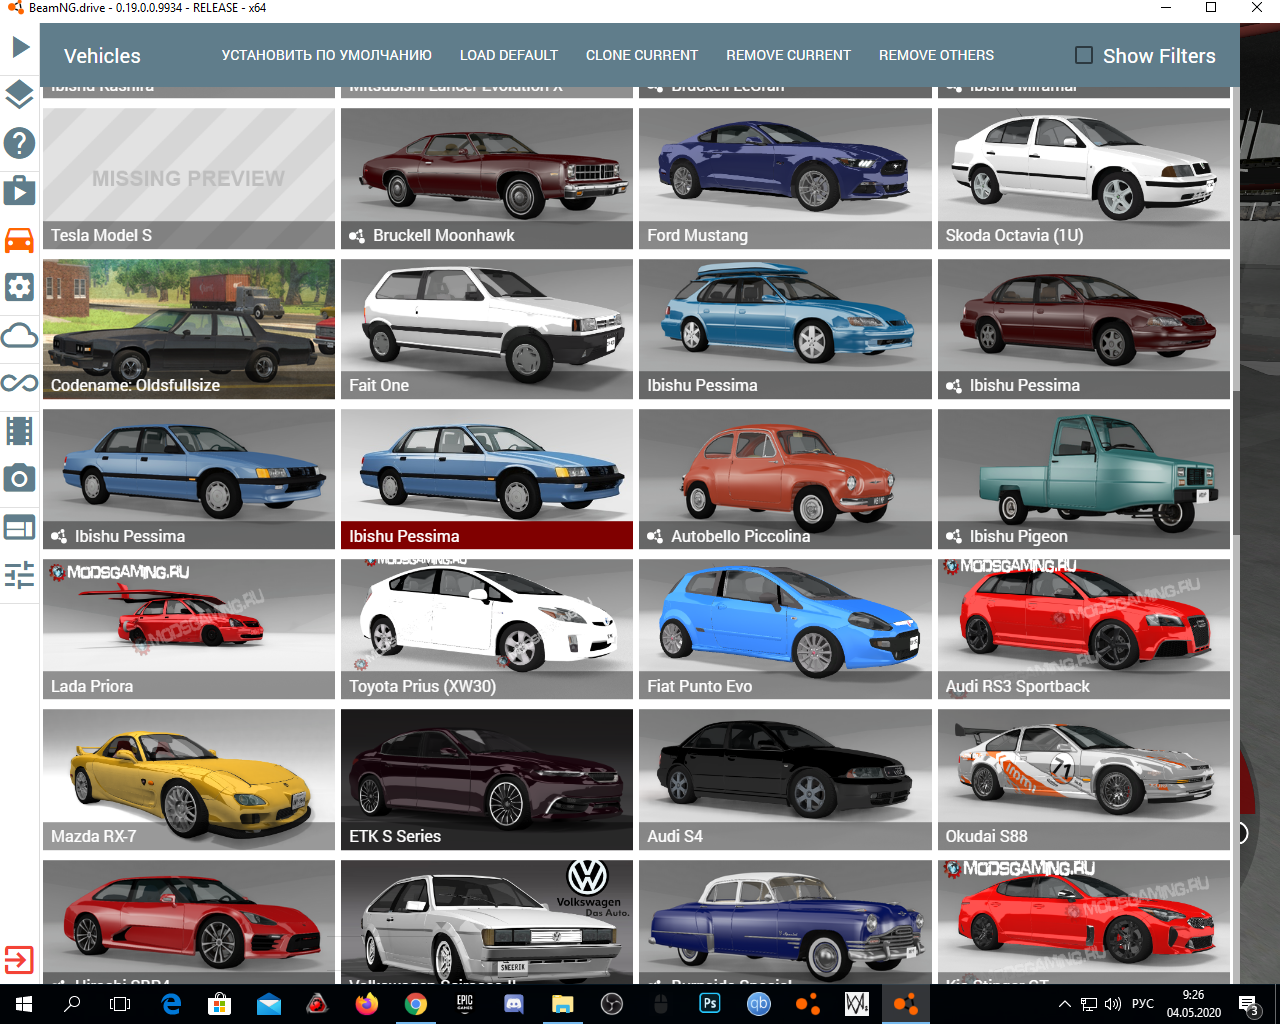The image size is (1280, 1024).
Task: Open Discord from the taskbar
Action: 514,1004
